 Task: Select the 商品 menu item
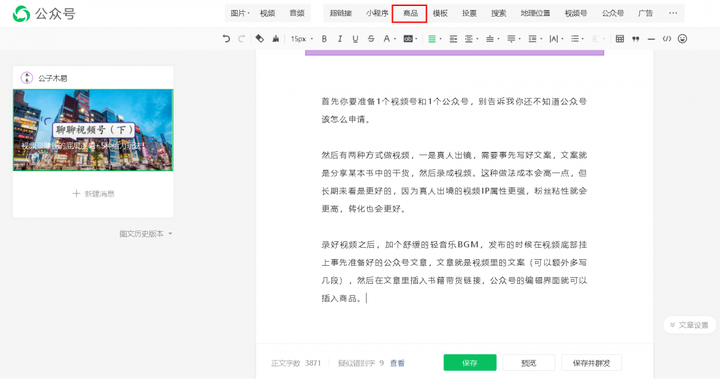point(410,13)
